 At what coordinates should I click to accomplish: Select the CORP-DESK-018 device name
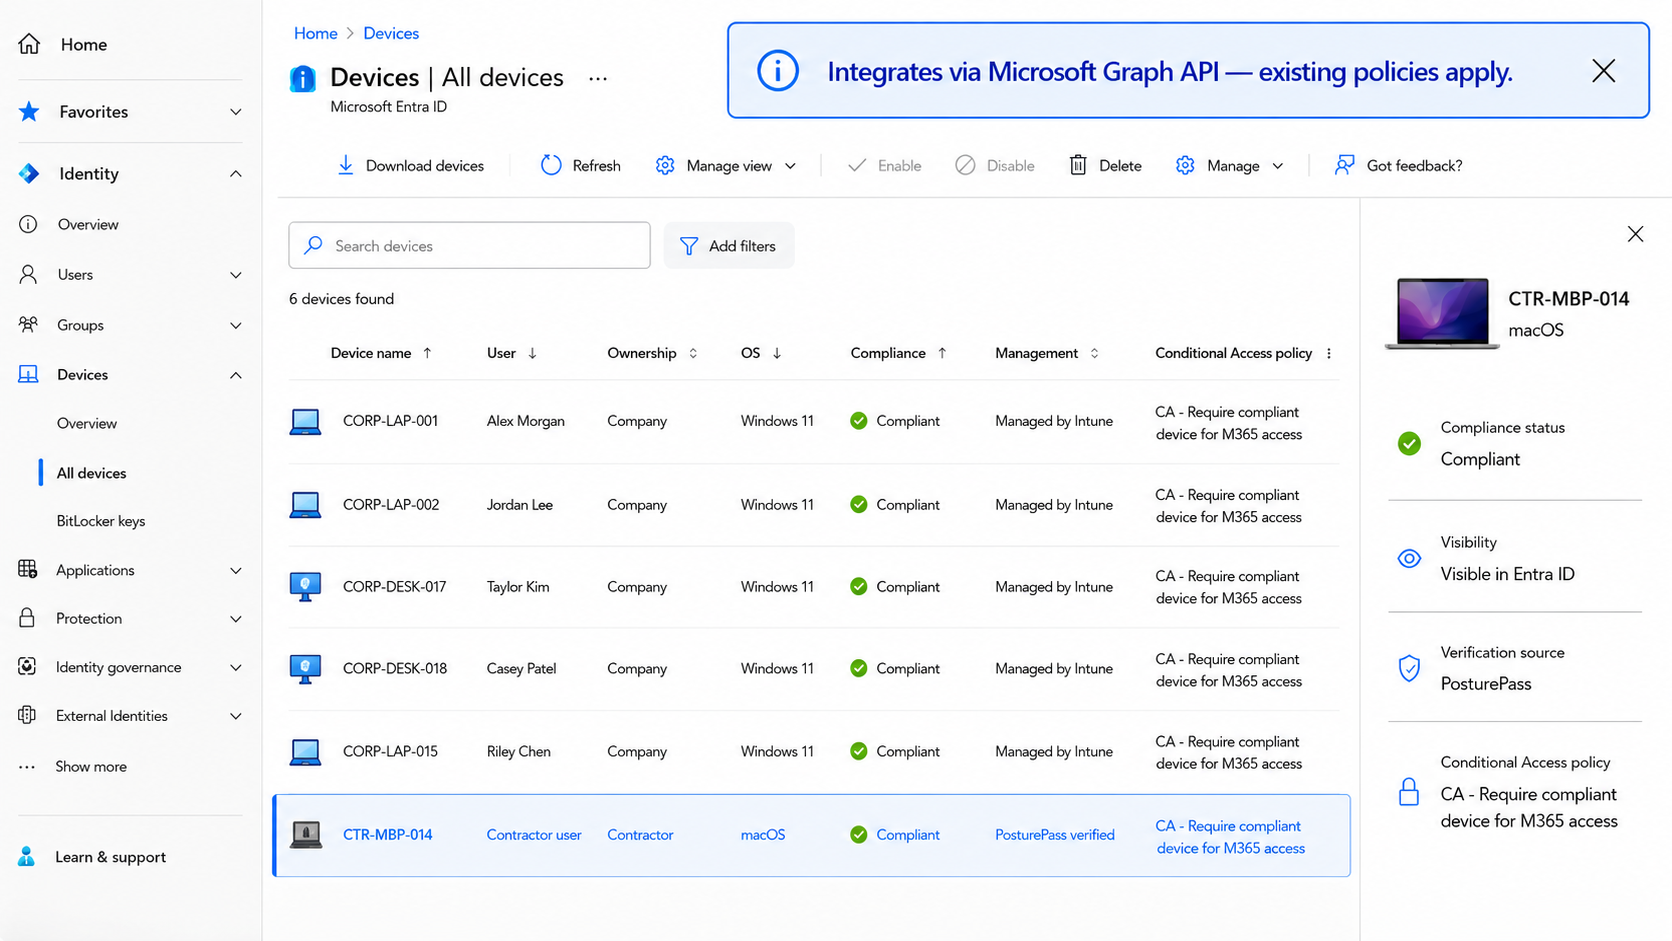(x=394, y=668)
